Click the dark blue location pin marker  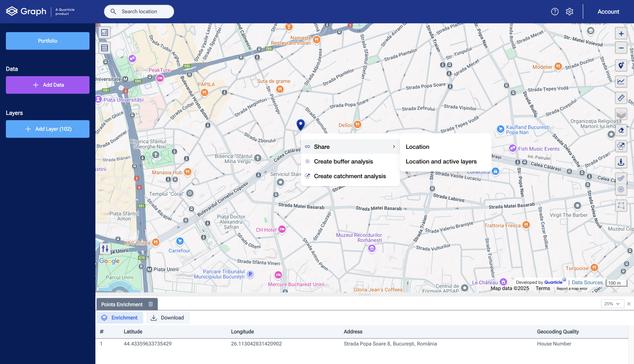point(300,125)
